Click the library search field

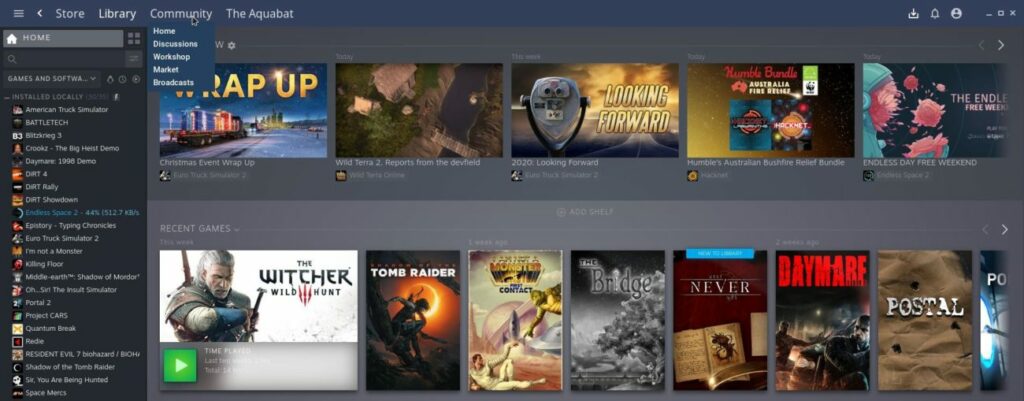[x=60, y=59]
